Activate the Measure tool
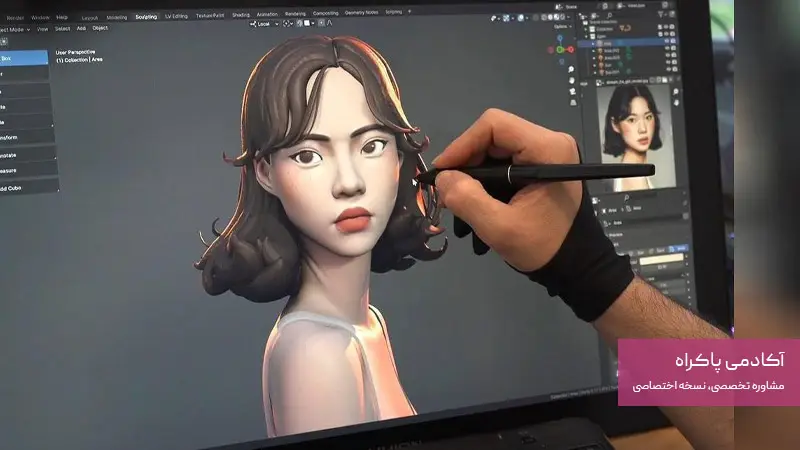This screenshot has width=800, height=450. (22, 171)
